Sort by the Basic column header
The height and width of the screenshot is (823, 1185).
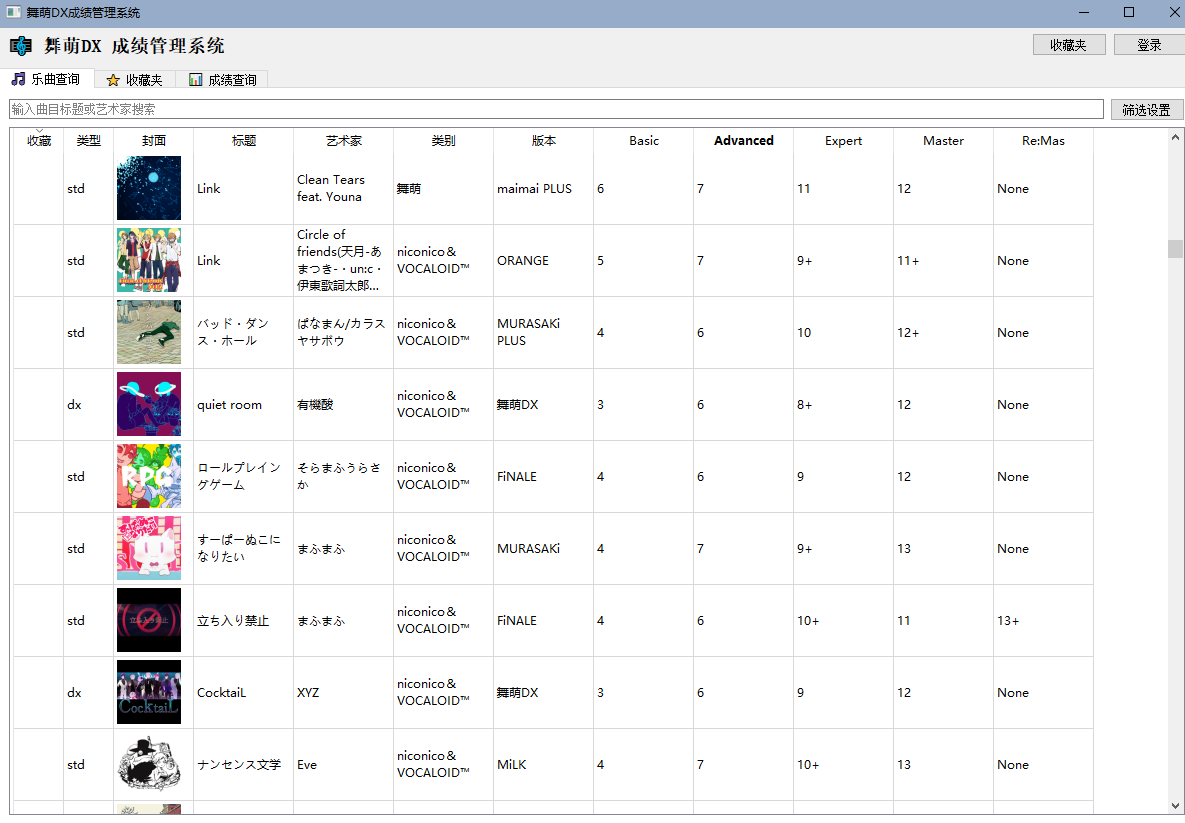(x=644, y=141)
